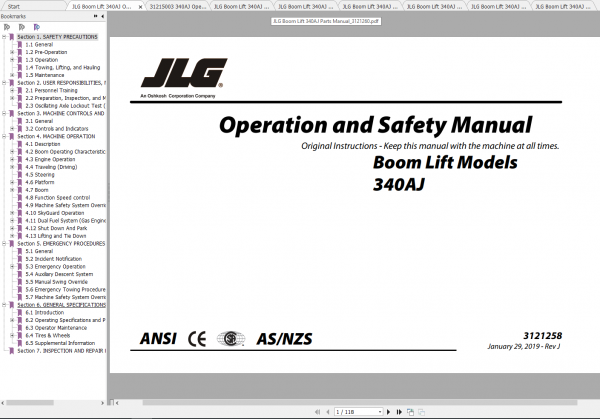Select Section 7. INSPECTION AND REPAIR bookmark
The height and width of the screenshot is (419, 600).
(x=62, y=351)
